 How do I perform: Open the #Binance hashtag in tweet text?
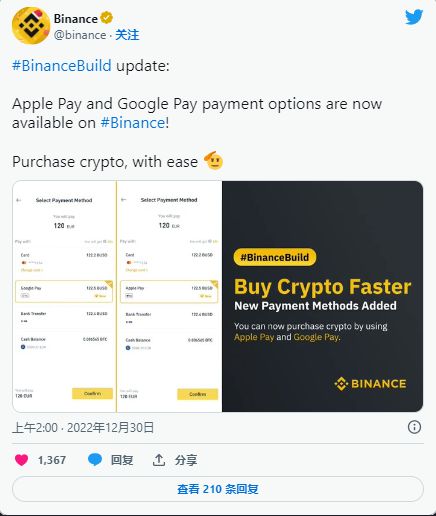point(133,123)
